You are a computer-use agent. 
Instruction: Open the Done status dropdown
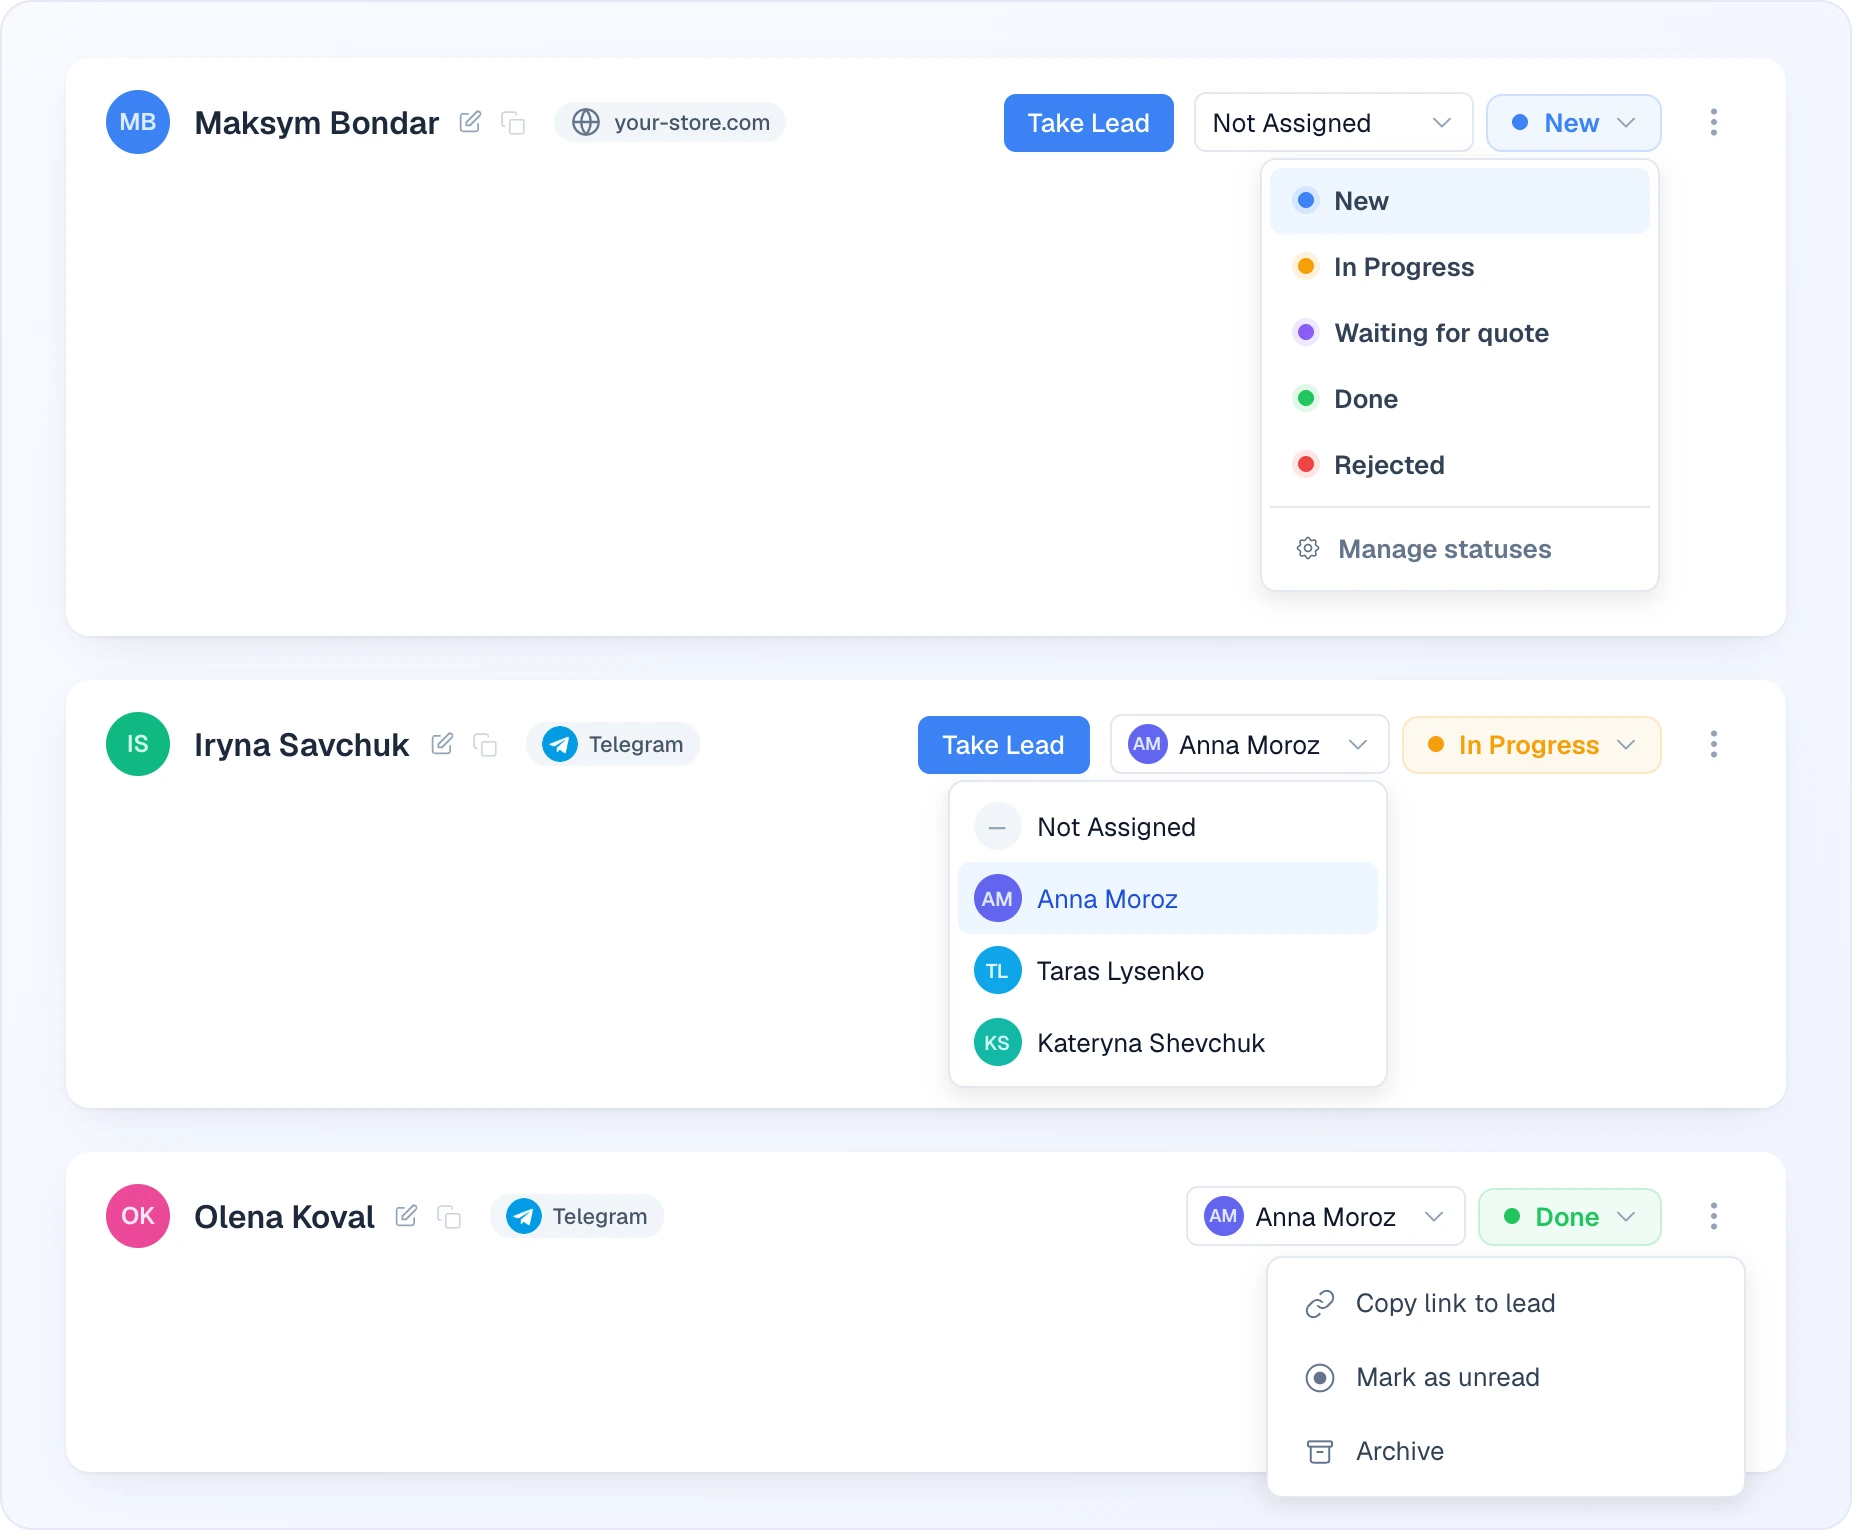tap(1570, 1217)
